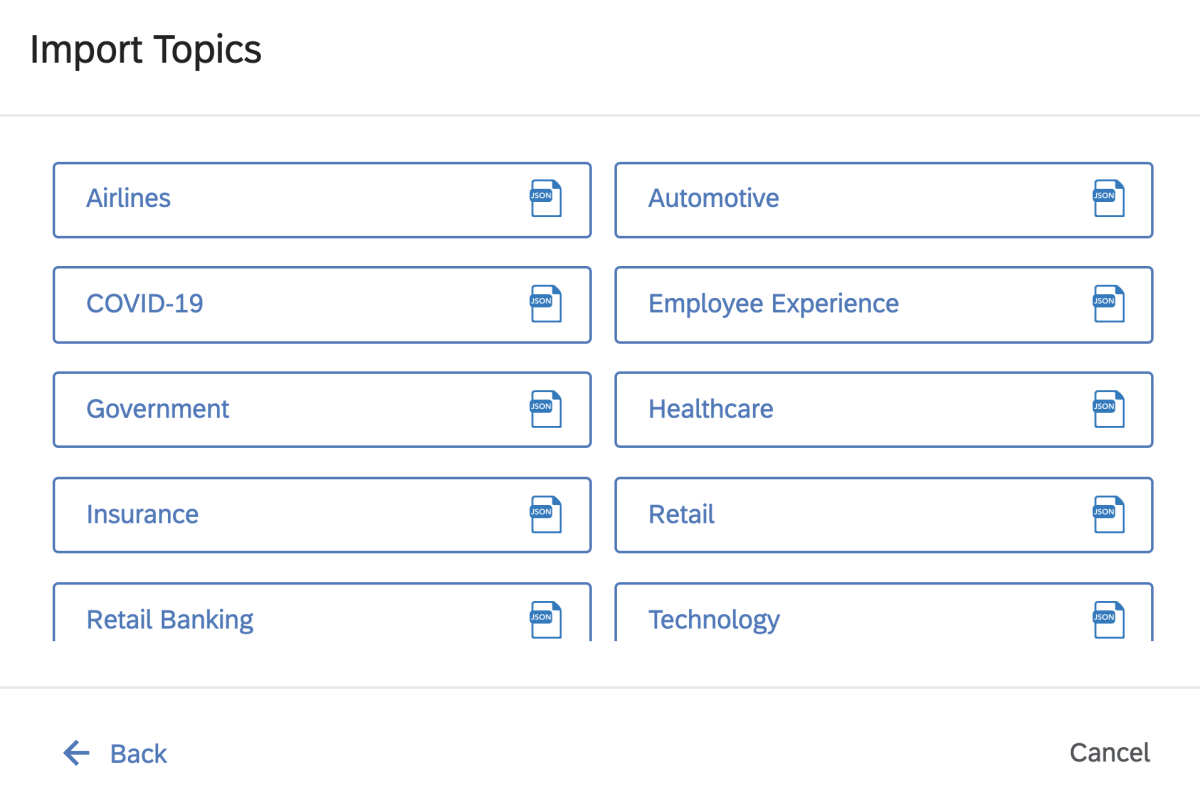Click the JSON icon on Retail Banking
Screen dimensions: 1200x803
click(545, 616)
